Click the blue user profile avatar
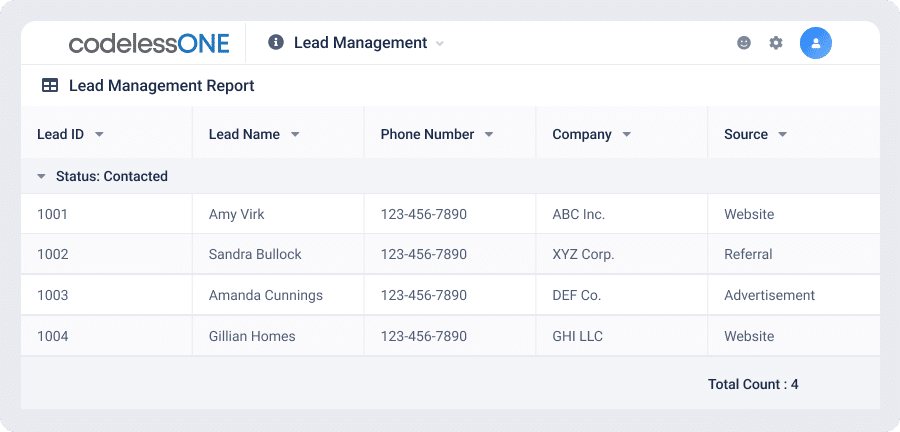900x432 pixels. [x=816, y=43]
